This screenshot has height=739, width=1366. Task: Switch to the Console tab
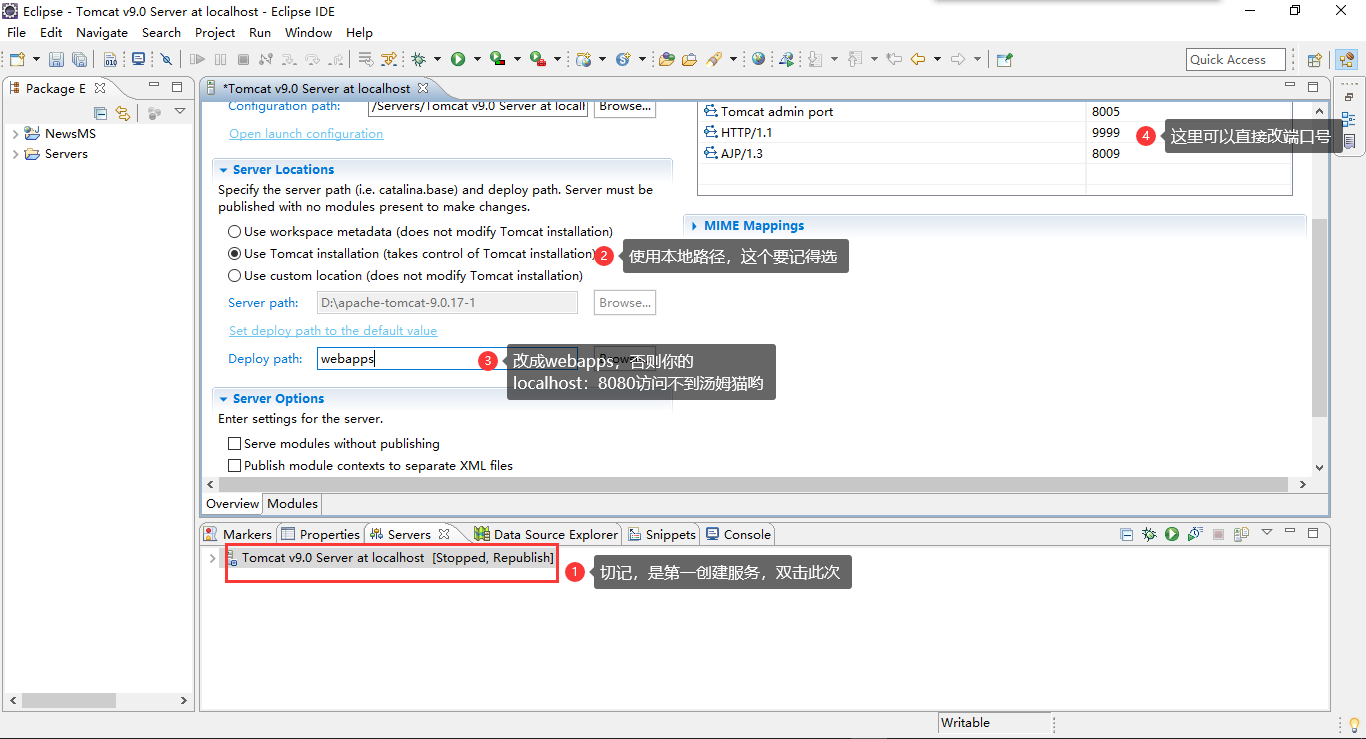(738, 534)
